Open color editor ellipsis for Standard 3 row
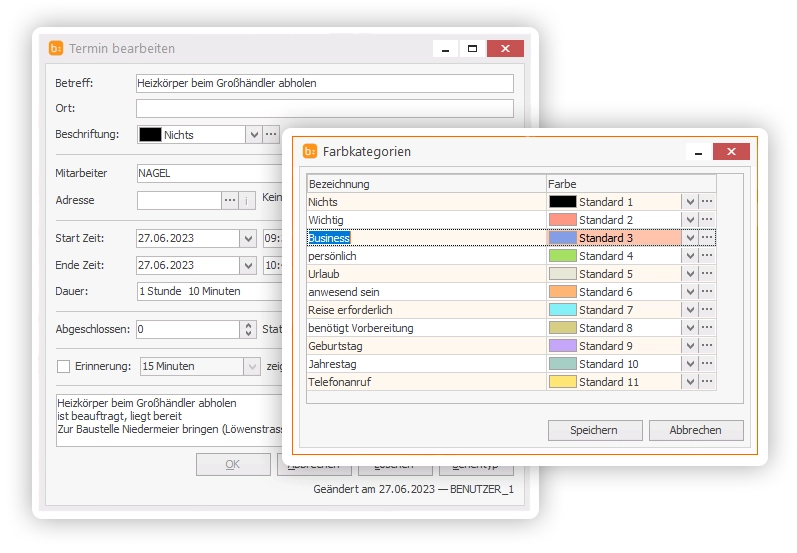 point(707,238)
